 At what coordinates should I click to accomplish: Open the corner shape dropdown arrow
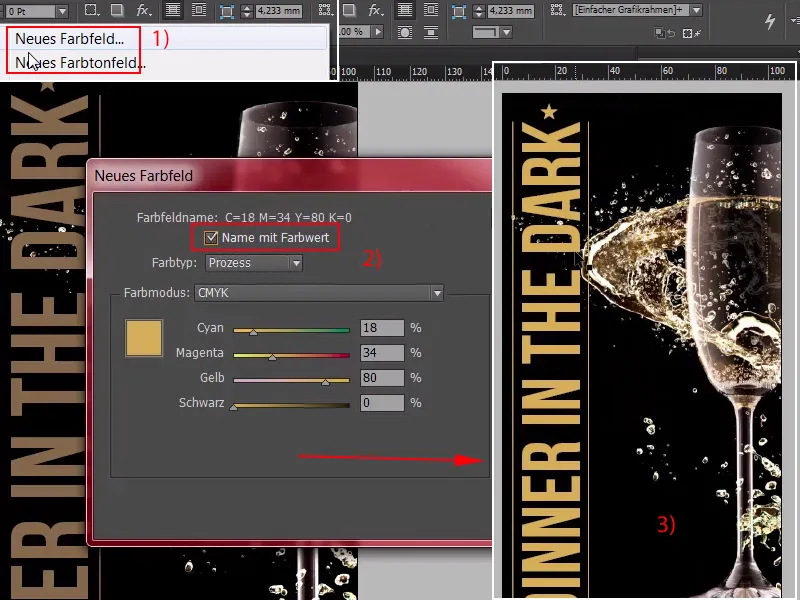pyautogui.click(x=506, y=32)
